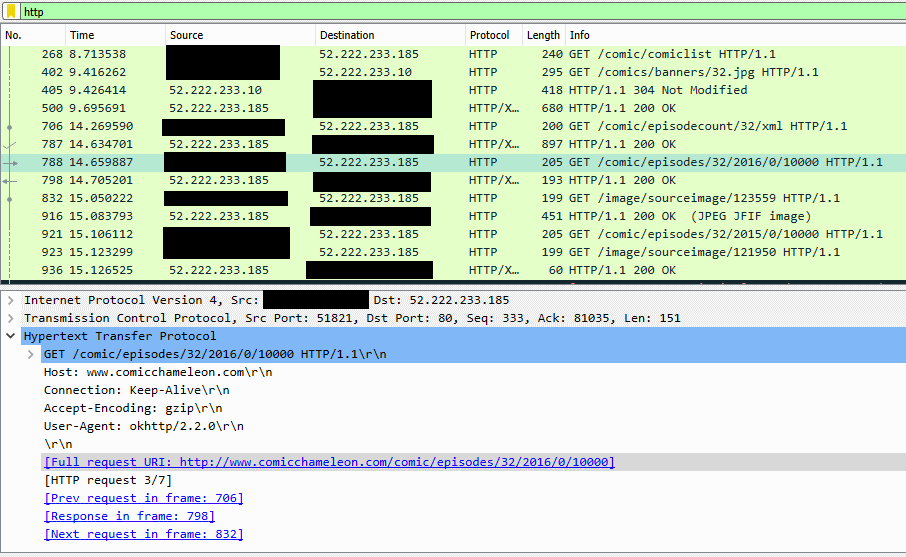Sort packets by Source column header
The width and height of the screenshot is (906, 557).
240,35
